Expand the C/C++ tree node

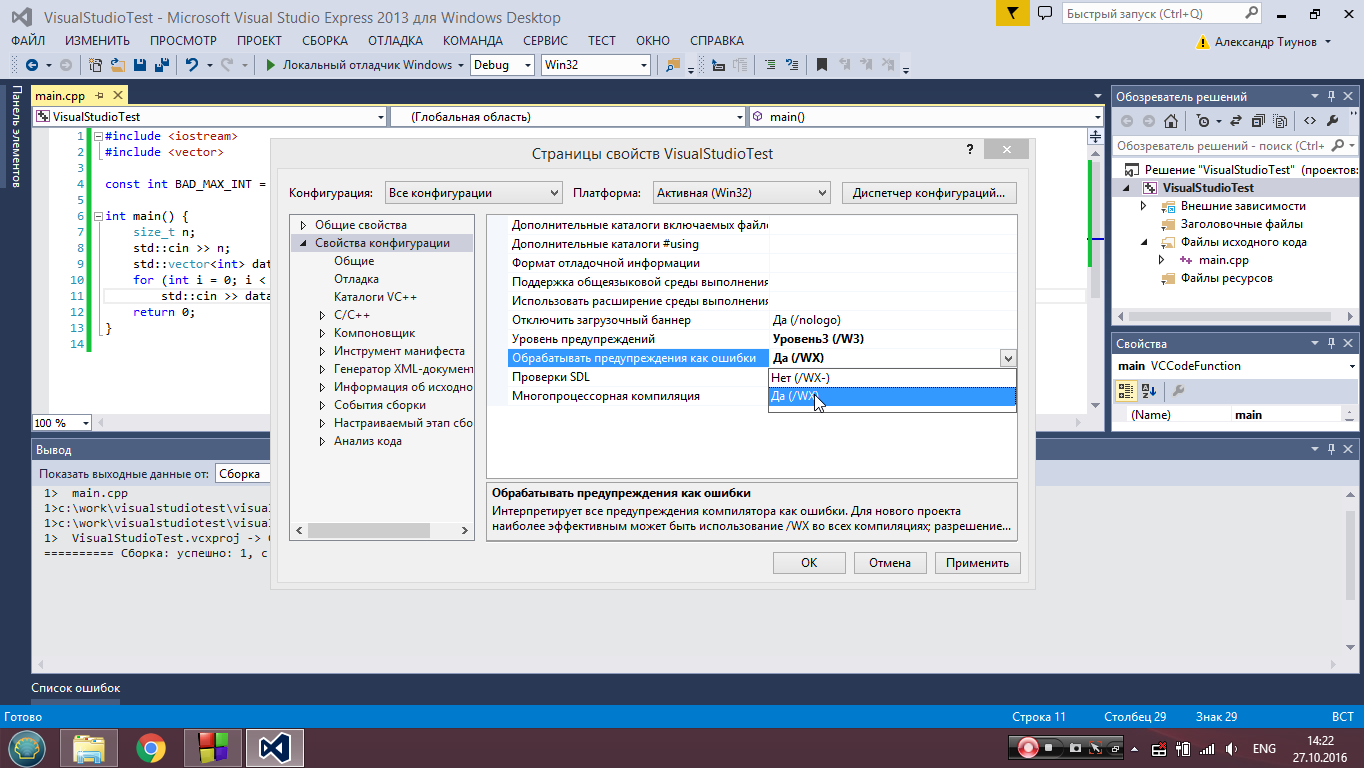pos(322,315)
